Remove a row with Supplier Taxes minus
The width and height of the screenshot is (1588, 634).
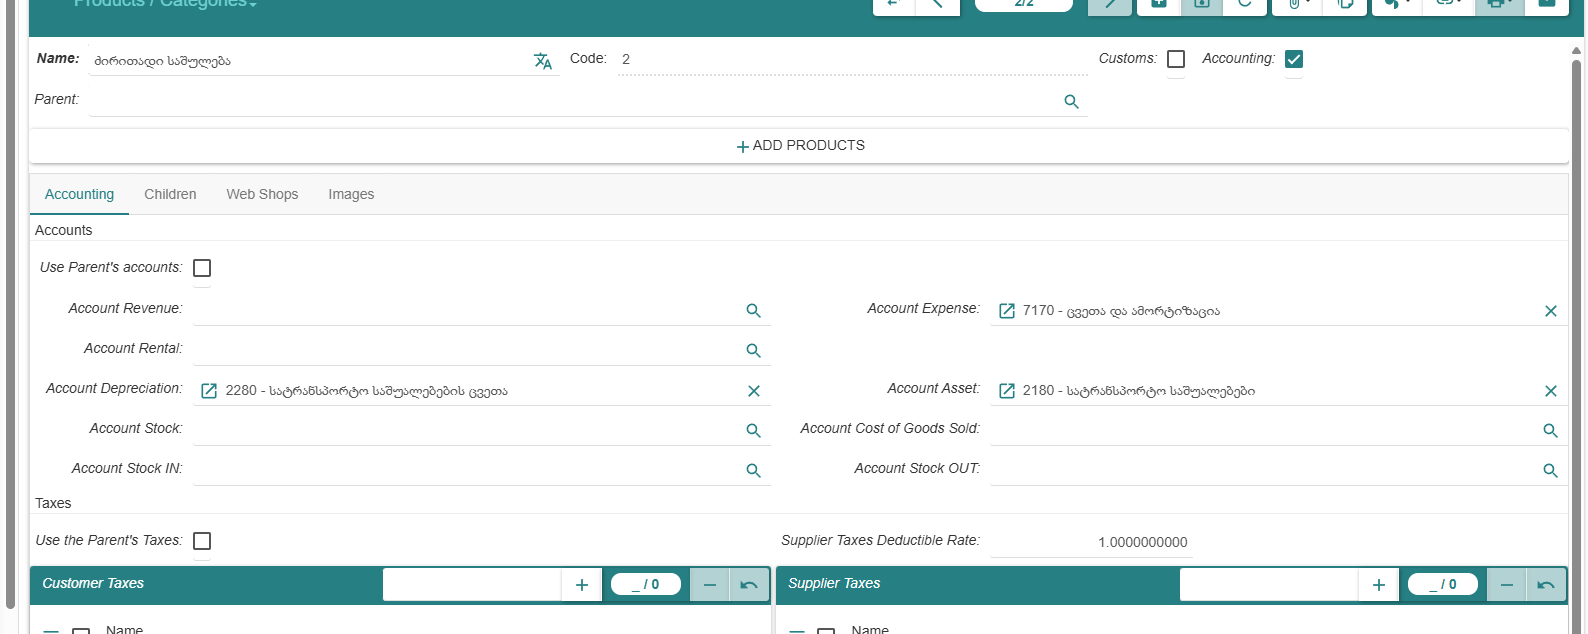click(1506, 585)
